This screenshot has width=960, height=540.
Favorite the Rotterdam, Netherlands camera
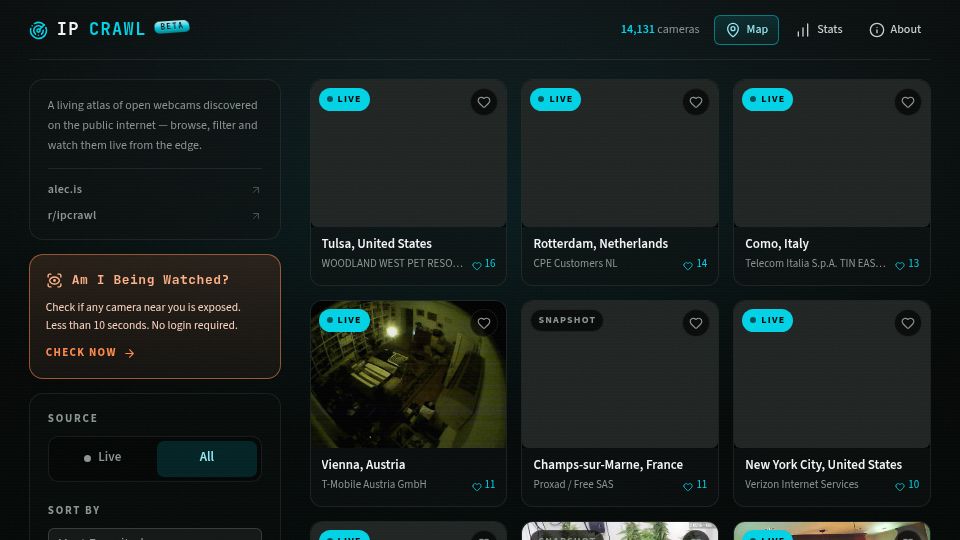coord(696,102)
